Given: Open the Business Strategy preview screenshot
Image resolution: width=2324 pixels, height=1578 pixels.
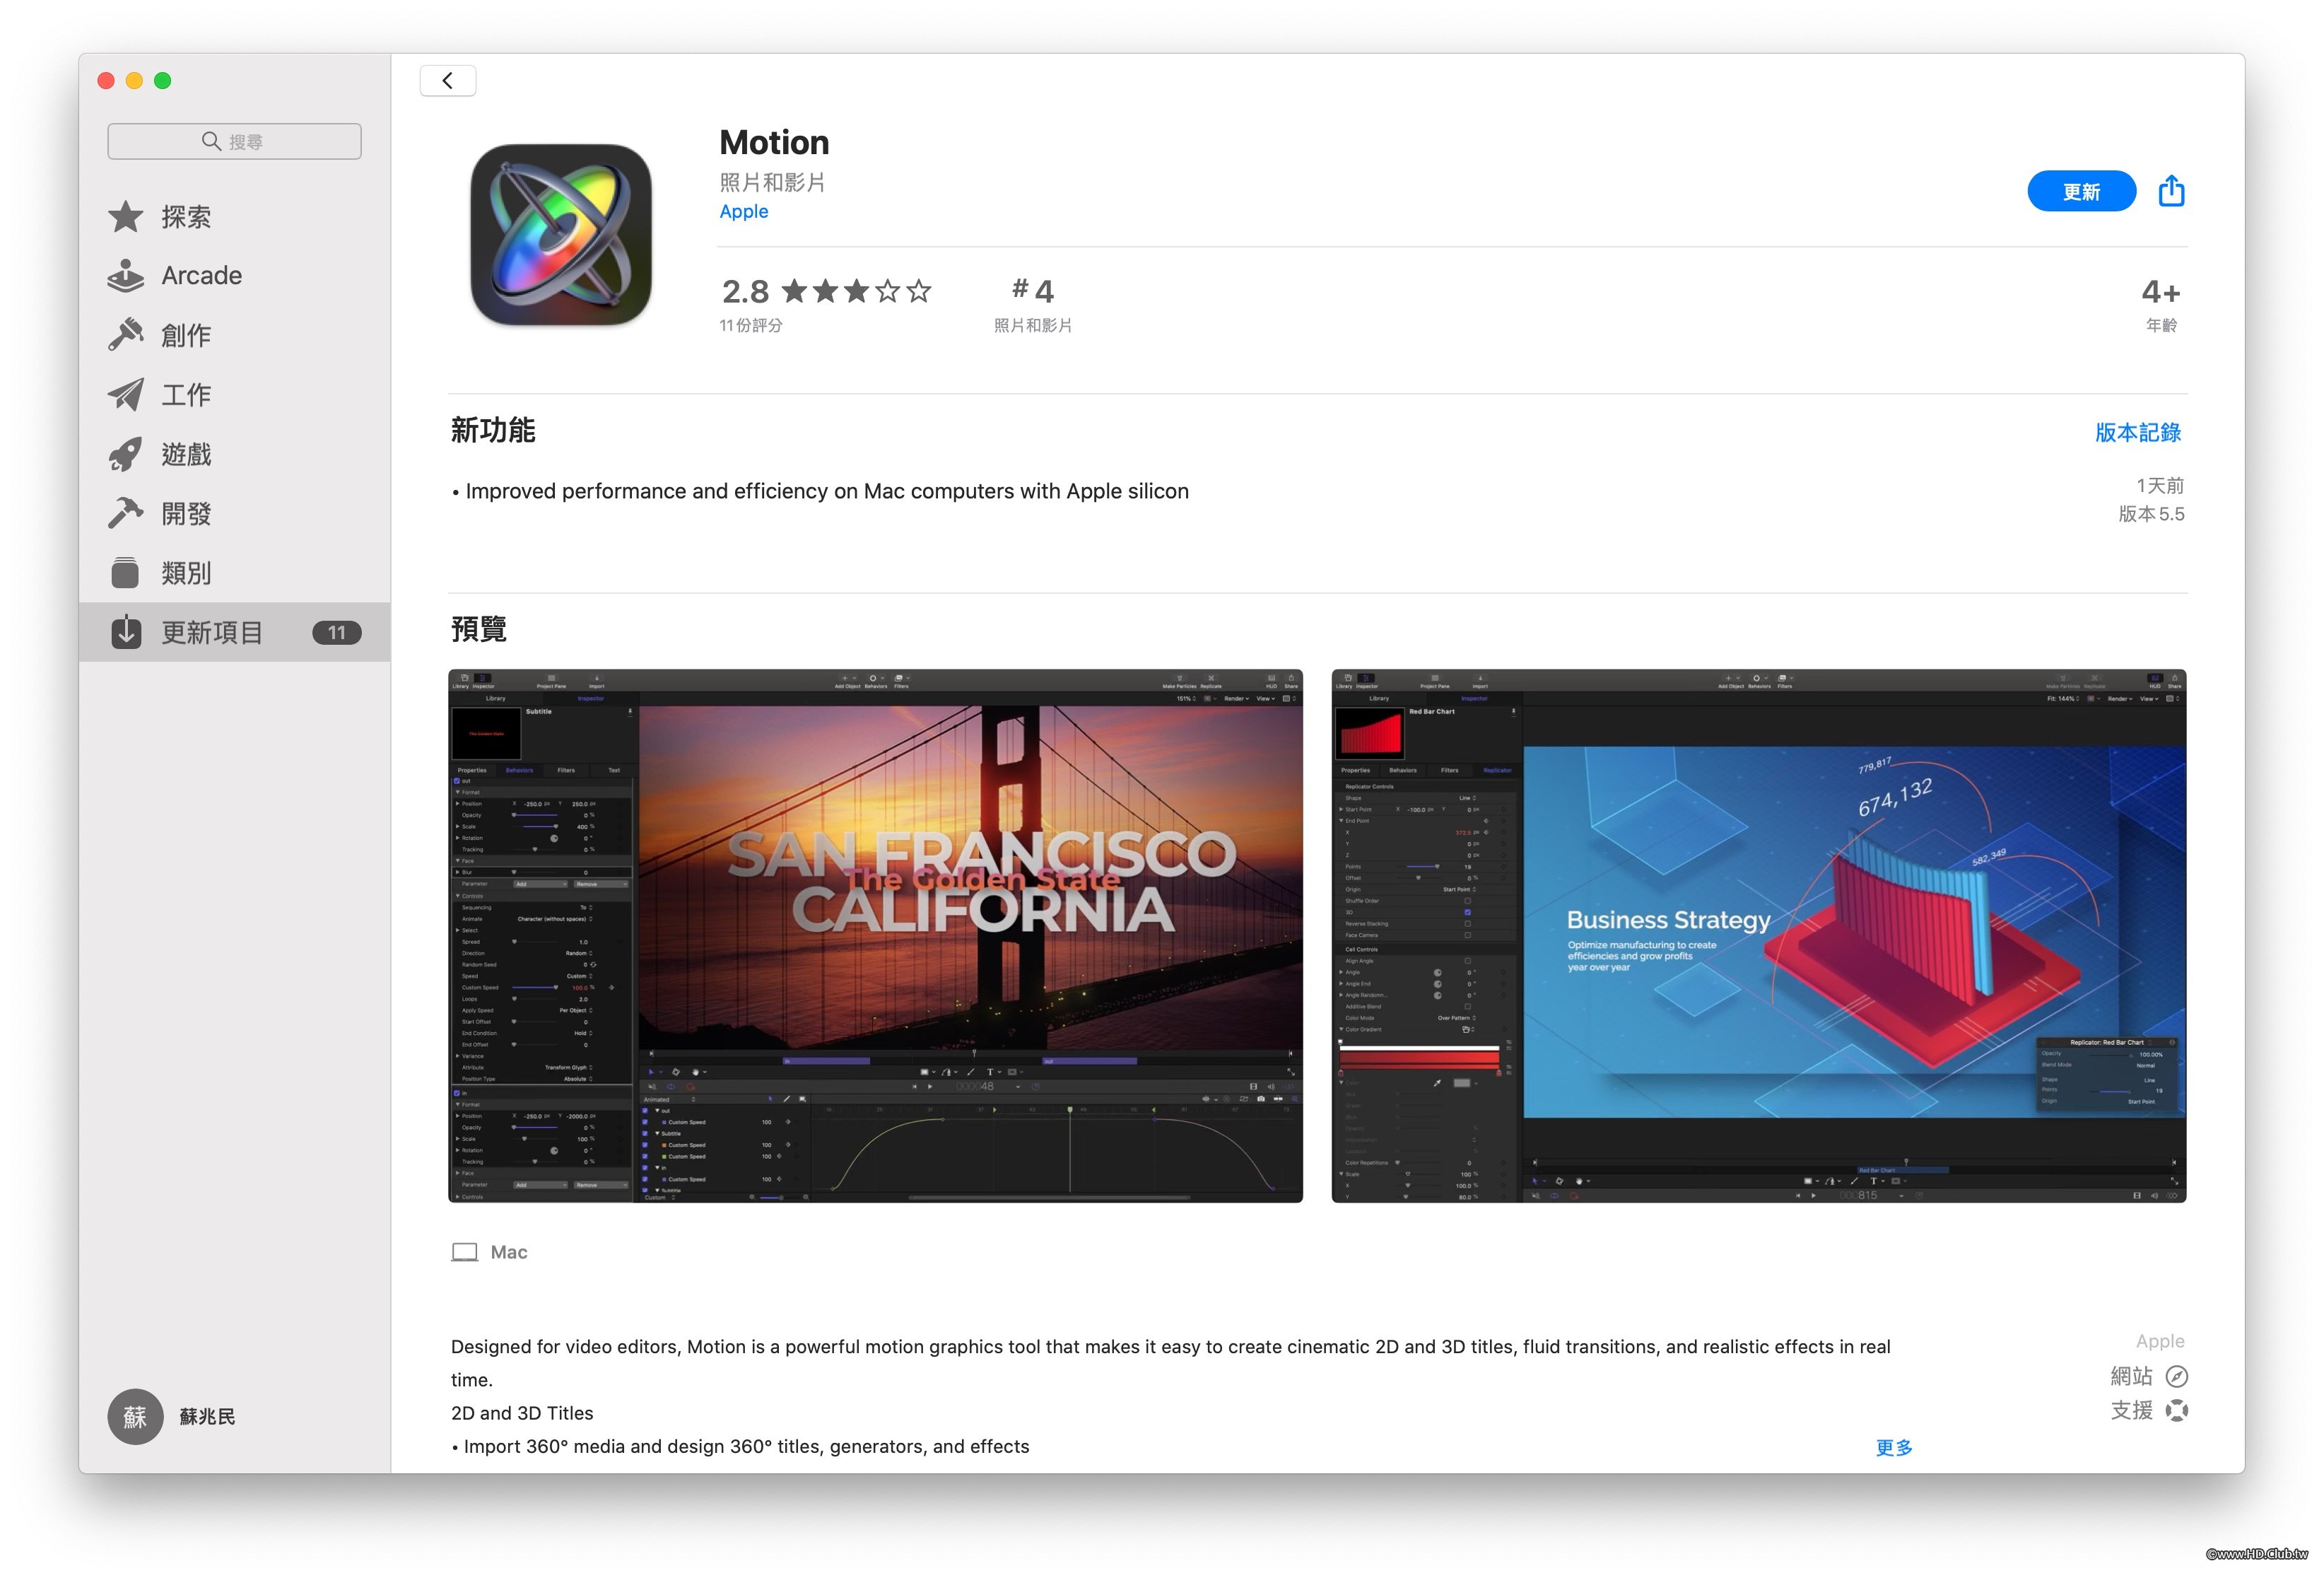Looking at the screenshot, I should click(x=1758, y=935).
